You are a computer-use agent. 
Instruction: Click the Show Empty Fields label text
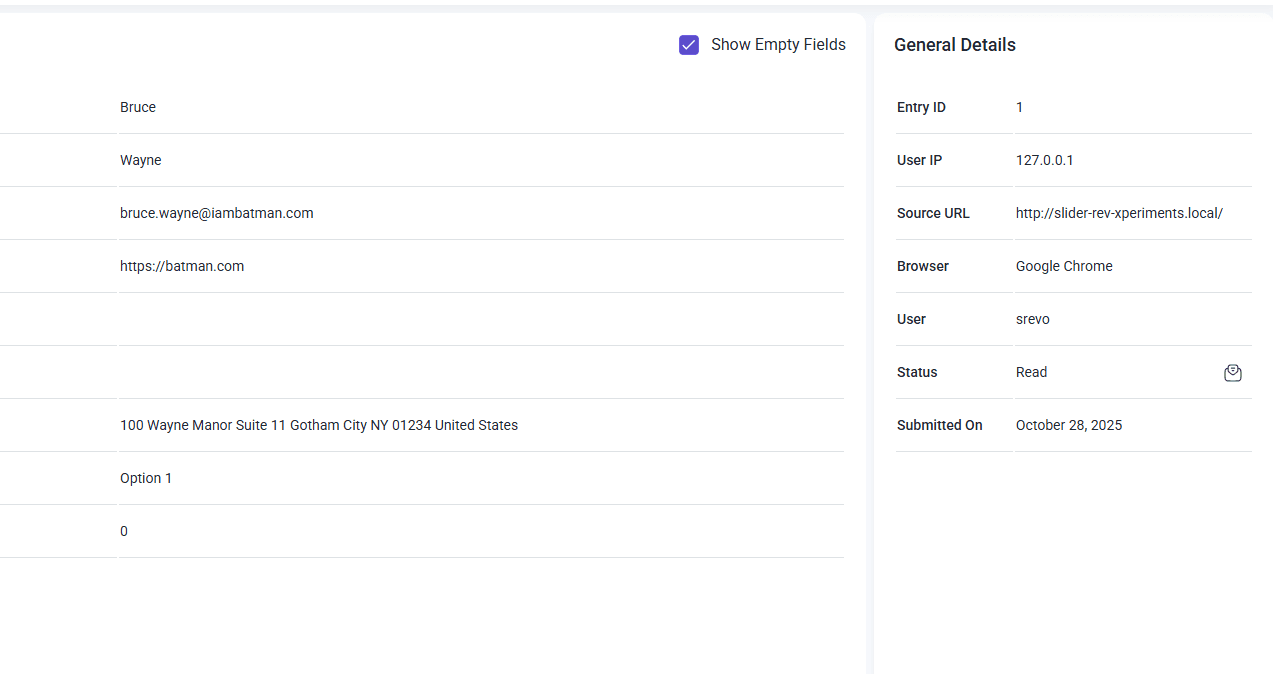(778, 45)
